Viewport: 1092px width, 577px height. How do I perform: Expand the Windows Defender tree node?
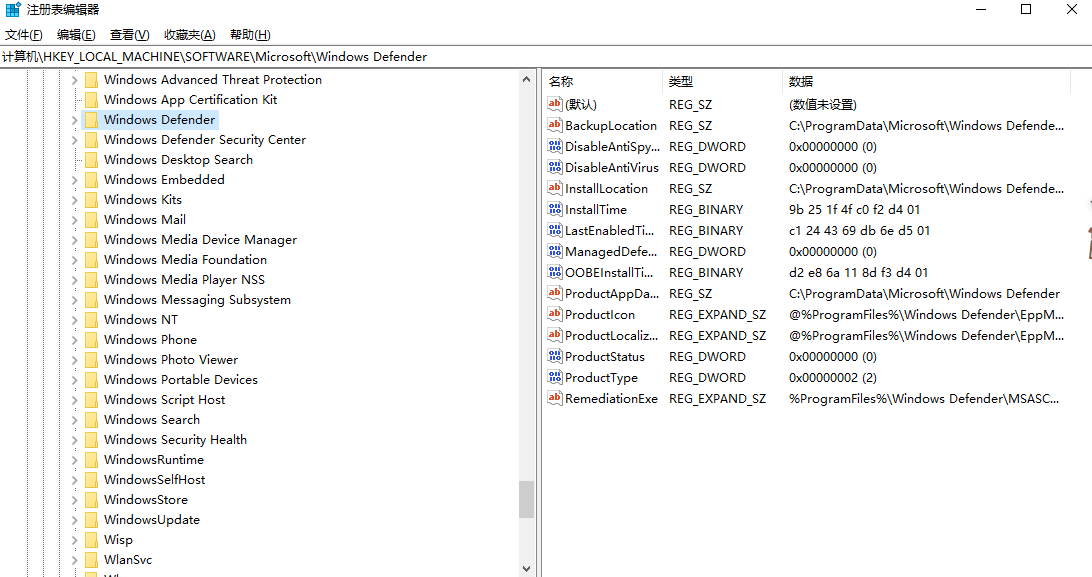pos(75,120)
